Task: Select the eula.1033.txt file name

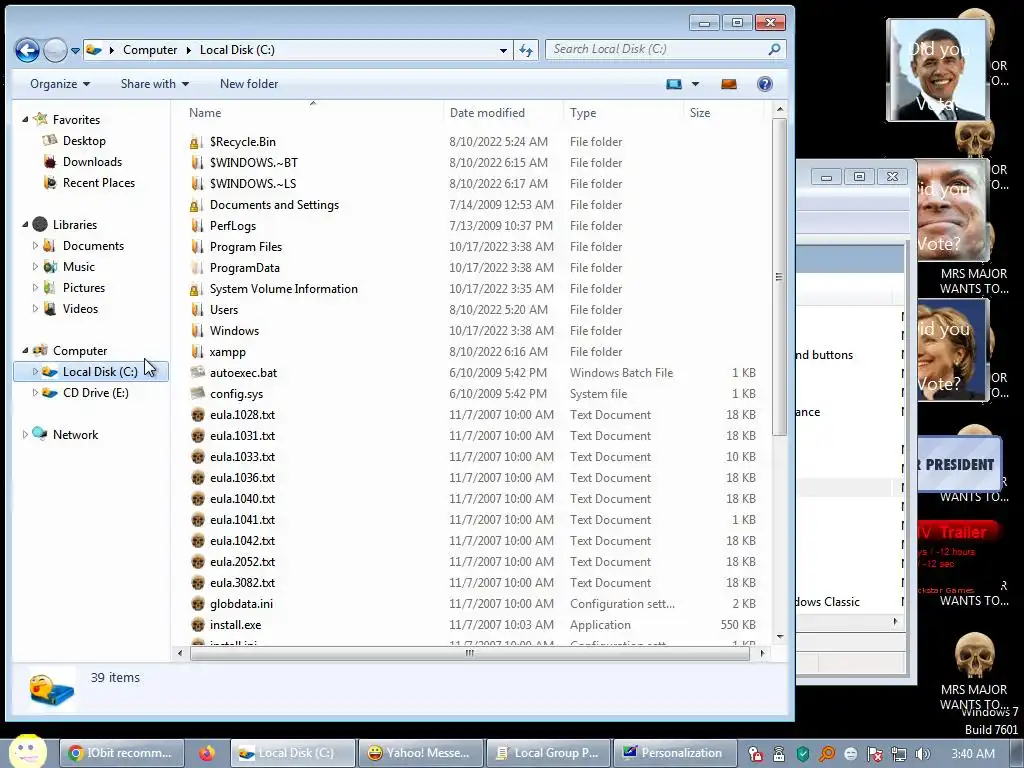Action: tap(242, 456)
